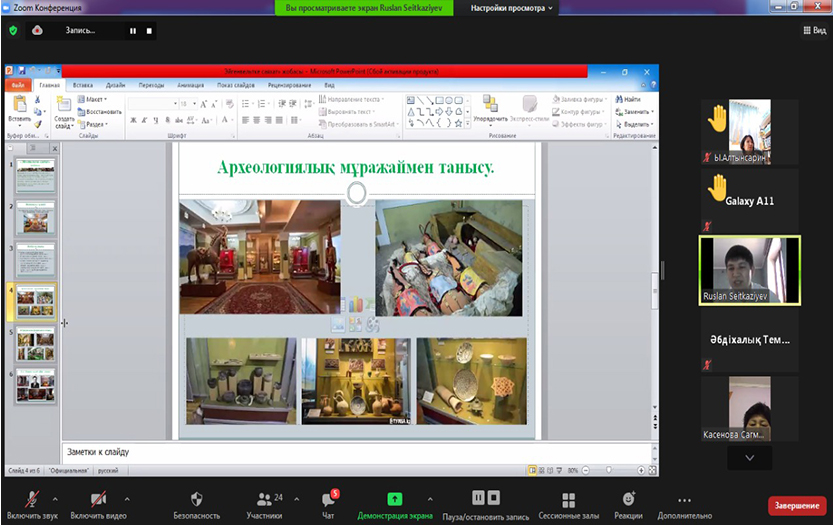The image size is (833, 525).
Task: Unmute microphone via Включить звук
Action: pyautogui.click(x=32, y=498)
